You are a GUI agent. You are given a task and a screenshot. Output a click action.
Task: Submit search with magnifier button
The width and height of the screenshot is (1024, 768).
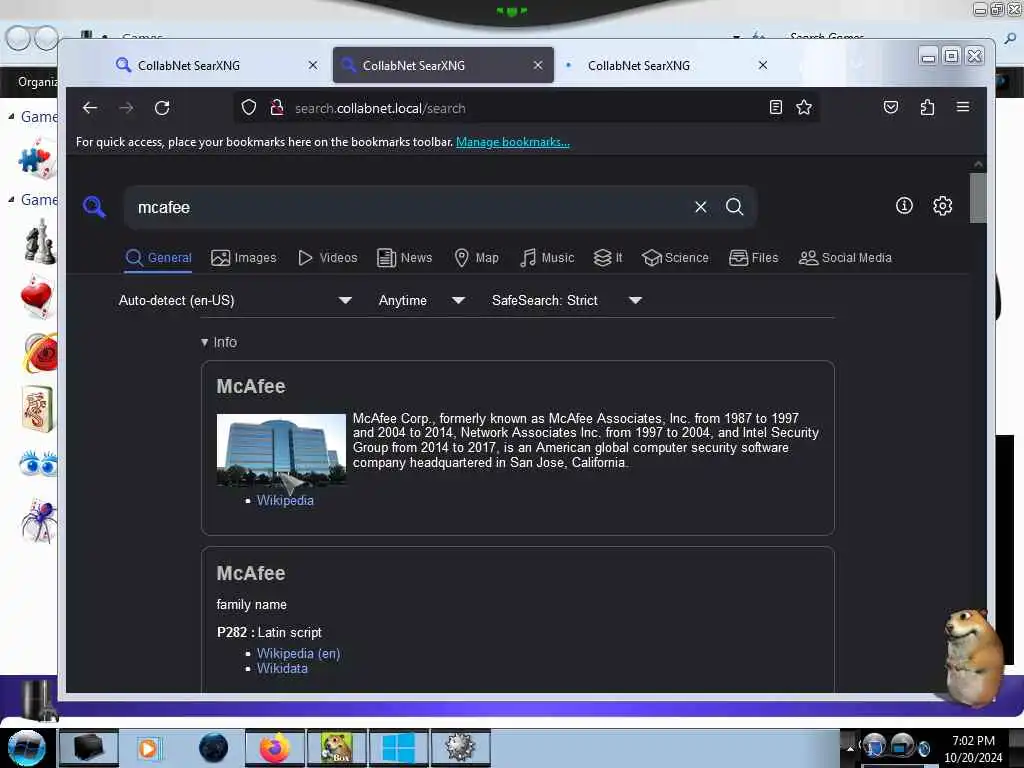(x=735, y=207)
